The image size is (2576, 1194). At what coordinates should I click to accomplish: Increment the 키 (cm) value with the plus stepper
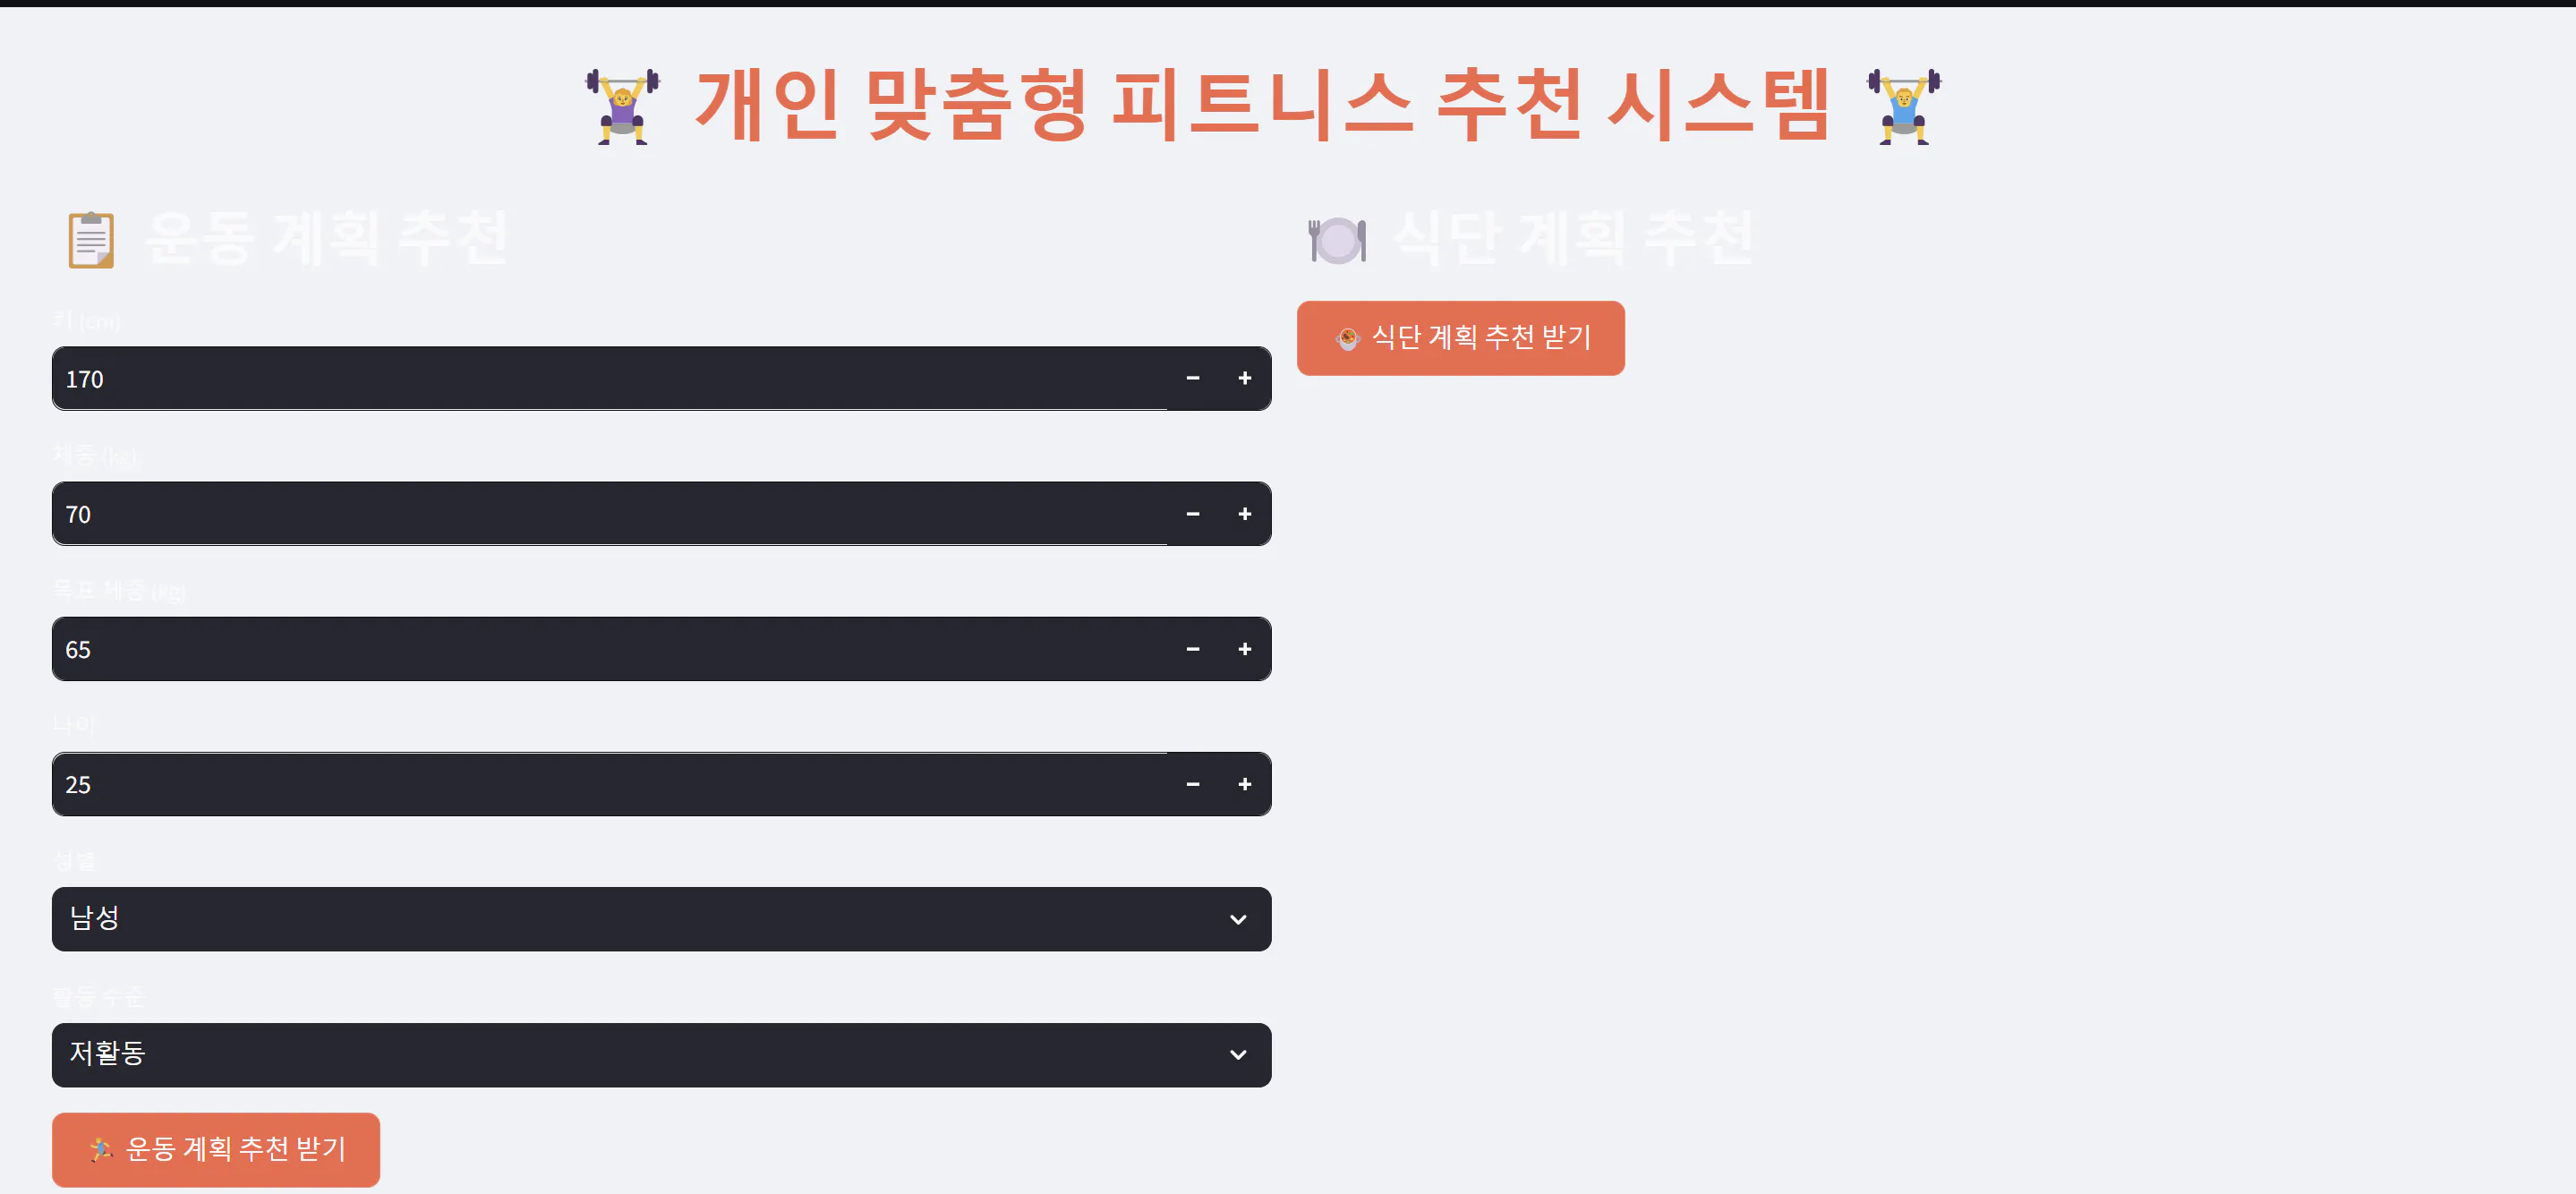pos(1245,378)
